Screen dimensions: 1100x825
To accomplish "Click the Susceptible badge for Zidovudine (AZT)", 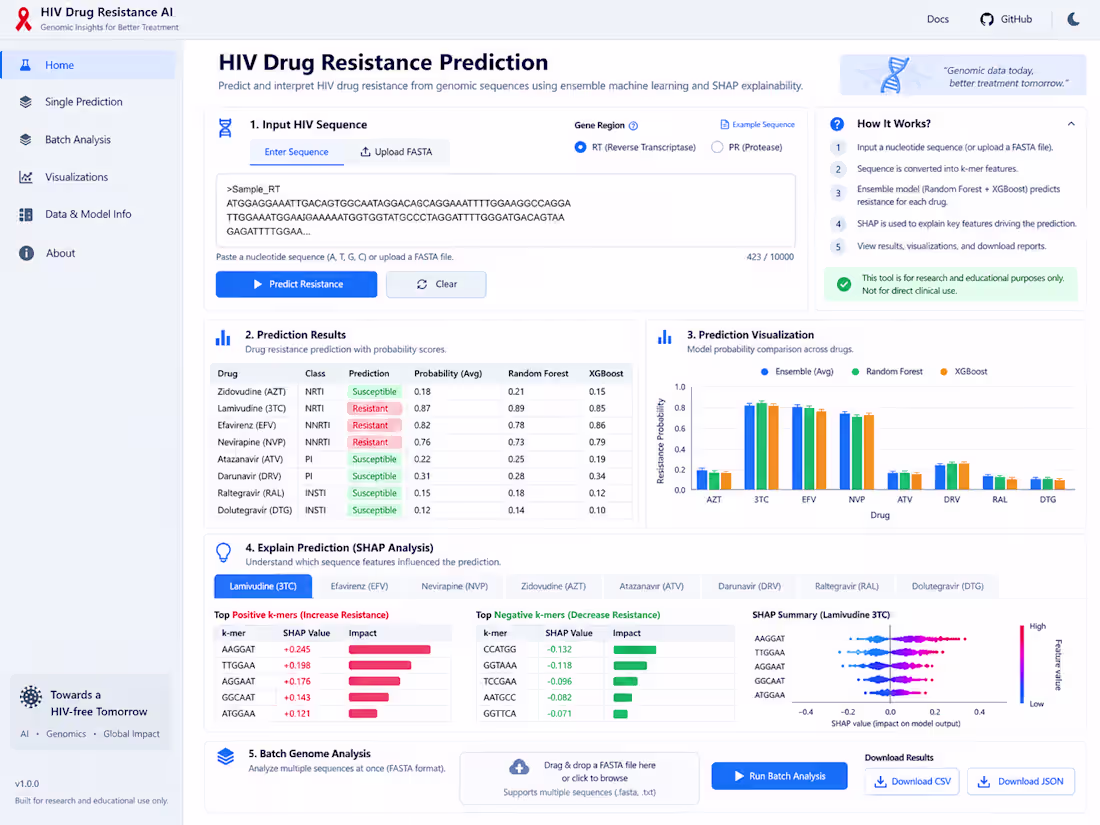I will pyautogui.click(x=374, y=391).
